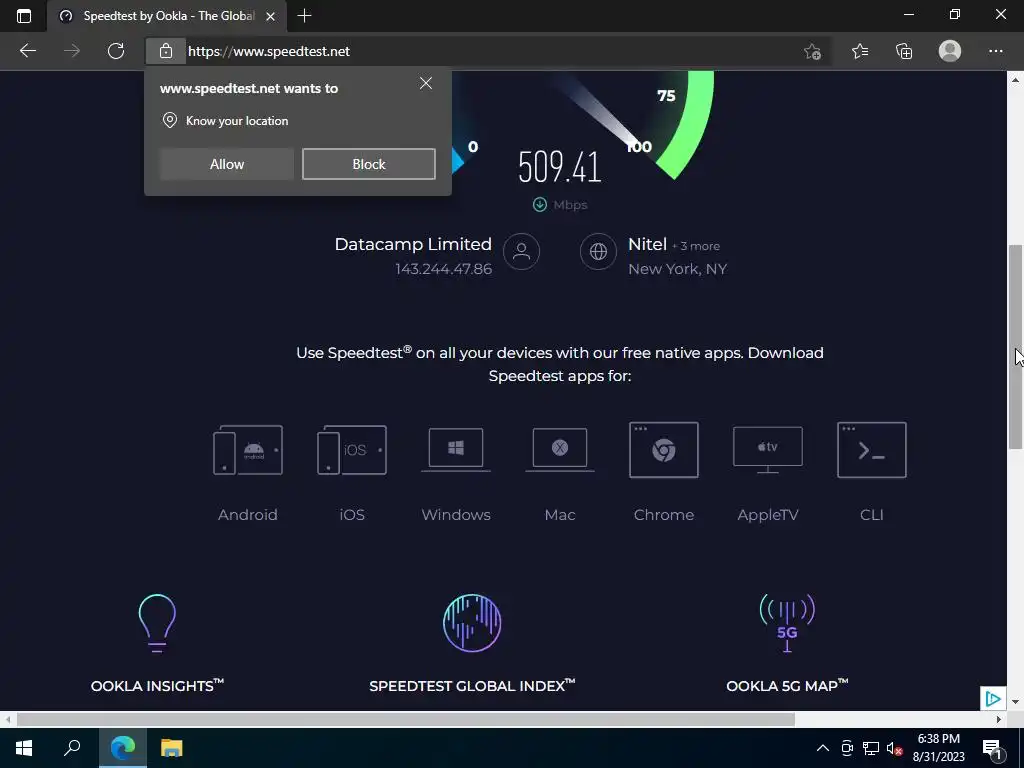Open the Mac app download icon
Viewport: 1024px width, 768px height.
click(560, 450)
